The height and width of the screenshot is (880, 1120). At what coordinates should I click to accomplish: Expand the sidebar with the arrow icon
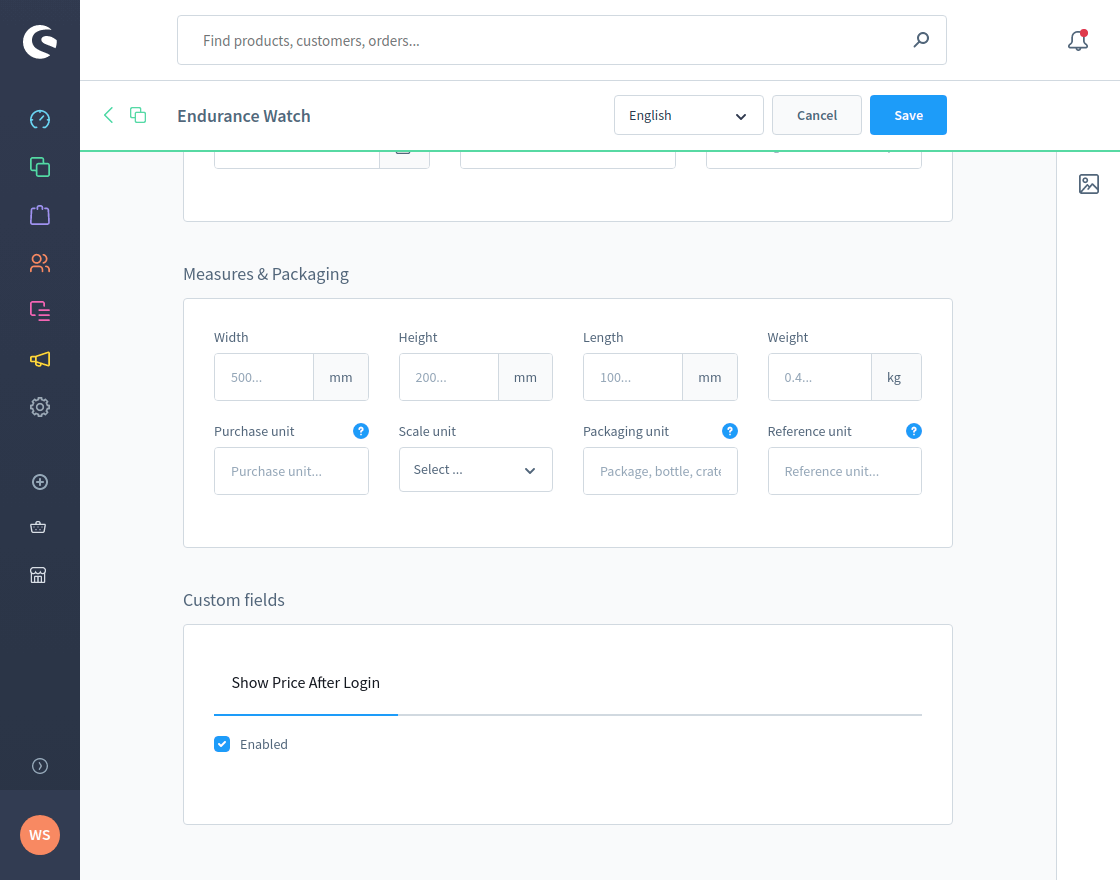[40, 766]
